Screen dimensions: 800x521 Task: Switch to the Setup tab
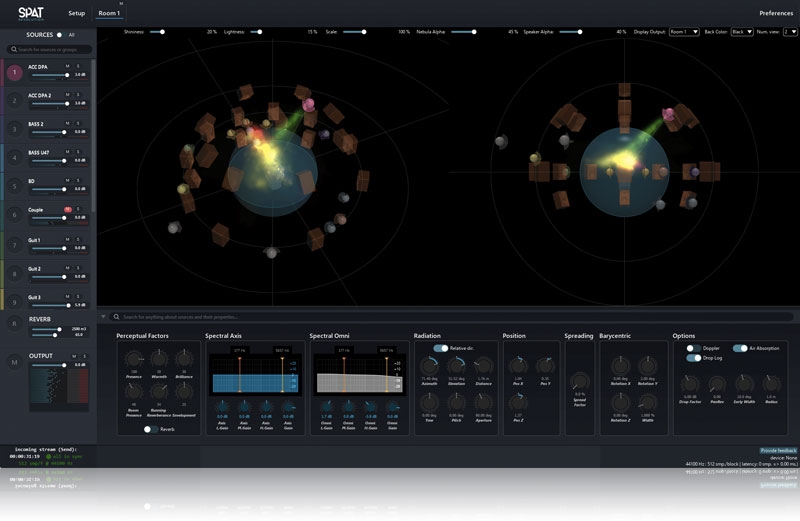click(76, 13)
